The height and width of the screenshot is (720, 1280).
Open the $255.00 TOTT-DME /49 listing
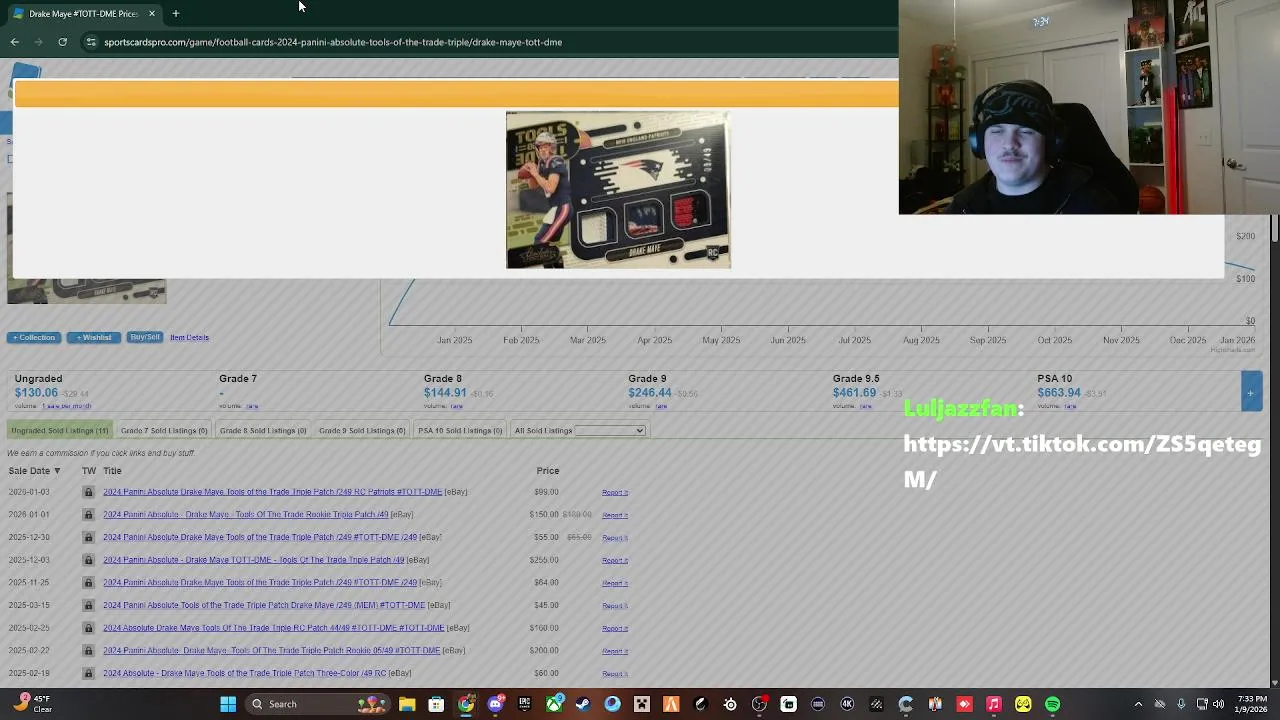point(254,560)
